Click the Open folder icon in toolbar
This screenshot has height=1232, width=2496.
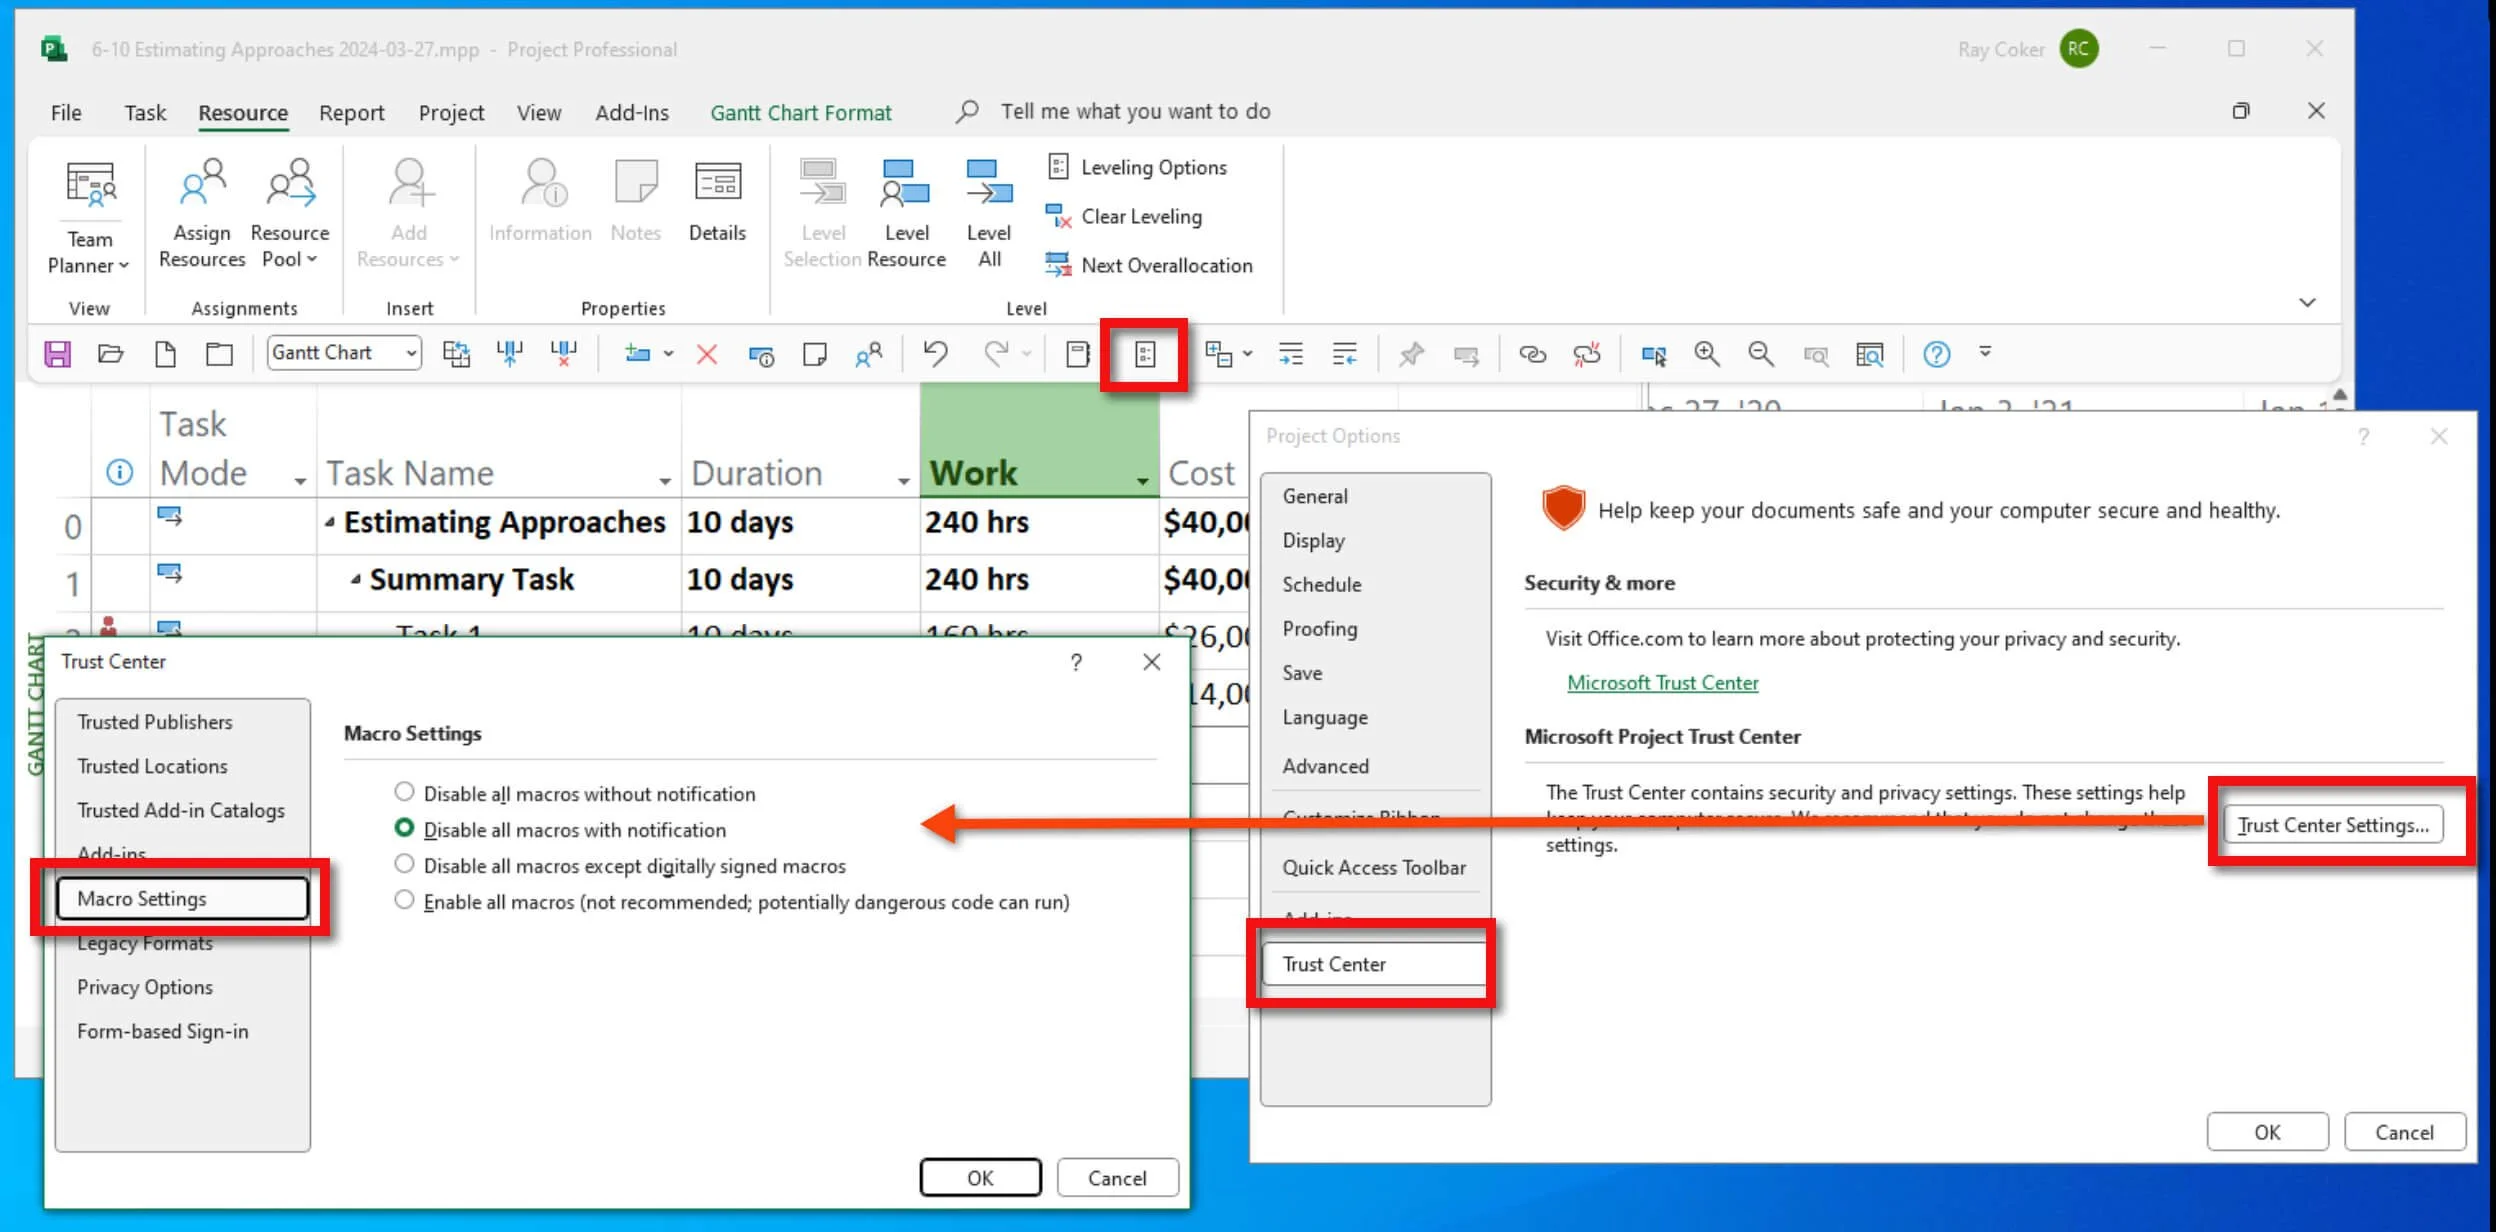click(110, 353)
